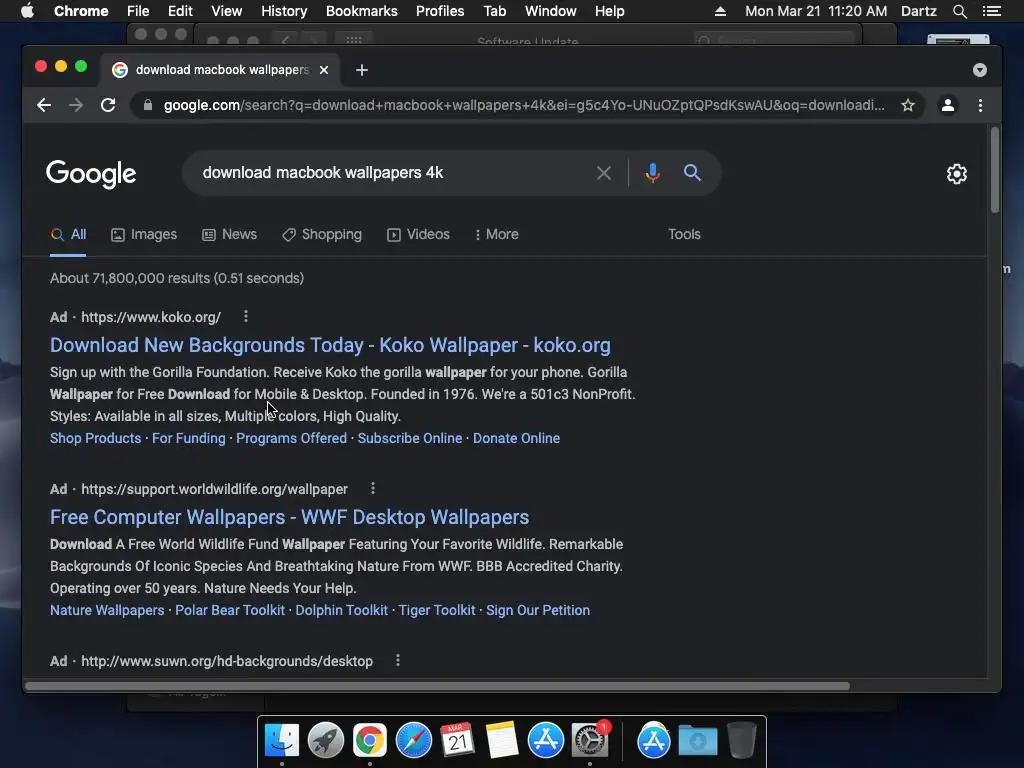Reload the current page
Screen dimensions: 1024x768
click(x=108, y=105)
